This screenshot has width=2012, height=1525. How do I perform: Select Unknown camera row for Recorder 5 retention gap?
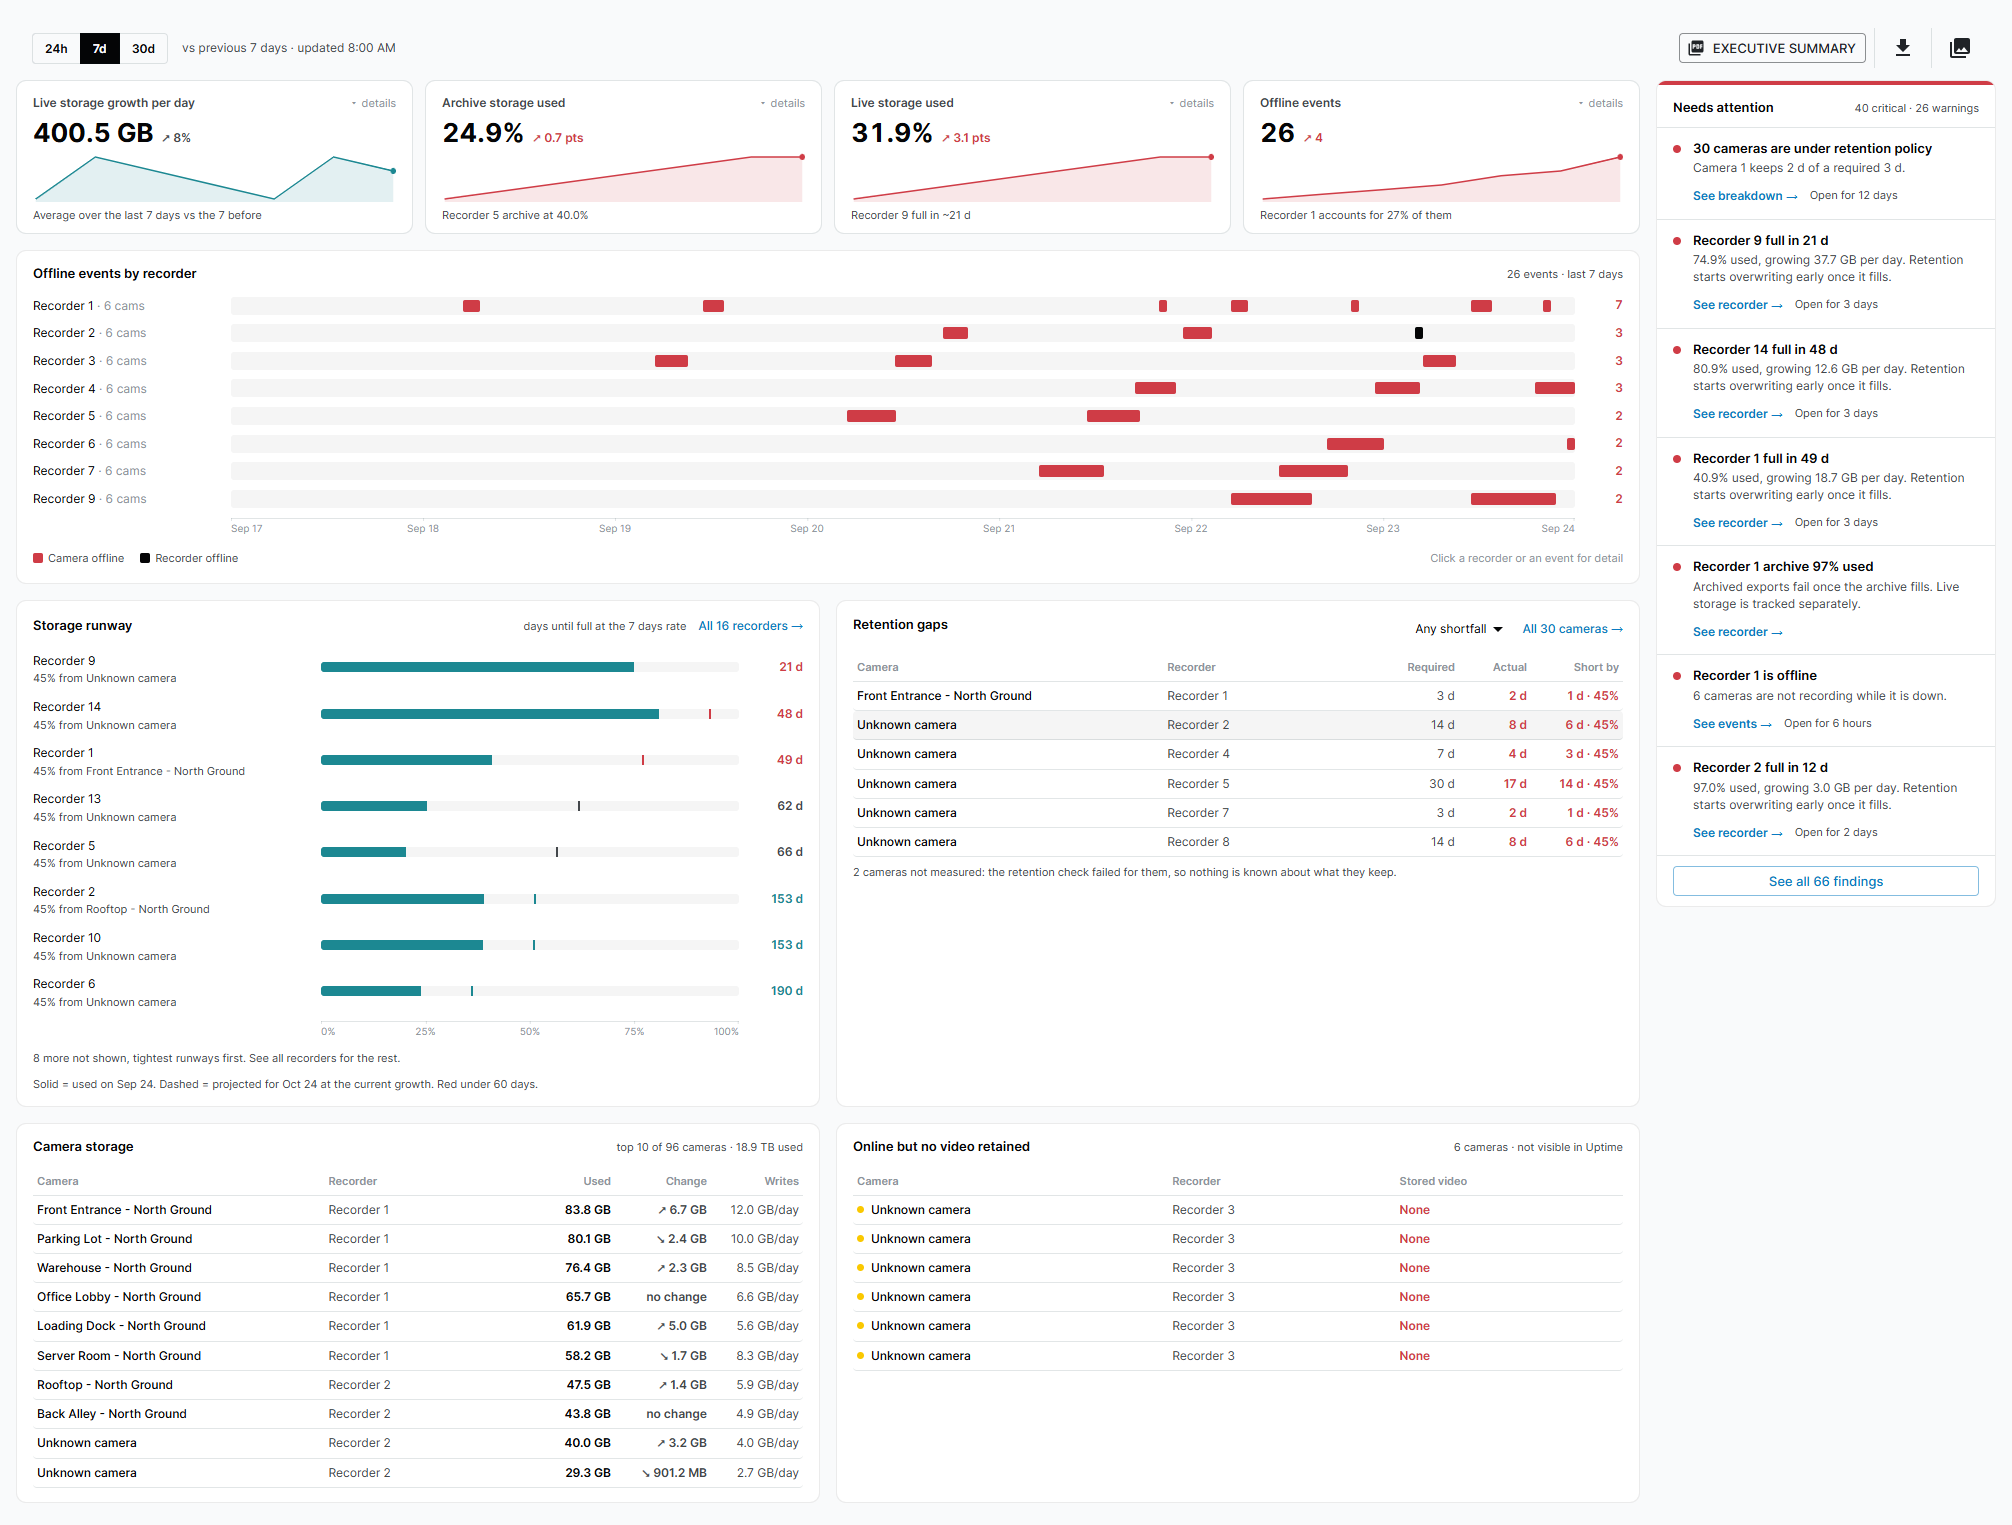[1238, 784]
